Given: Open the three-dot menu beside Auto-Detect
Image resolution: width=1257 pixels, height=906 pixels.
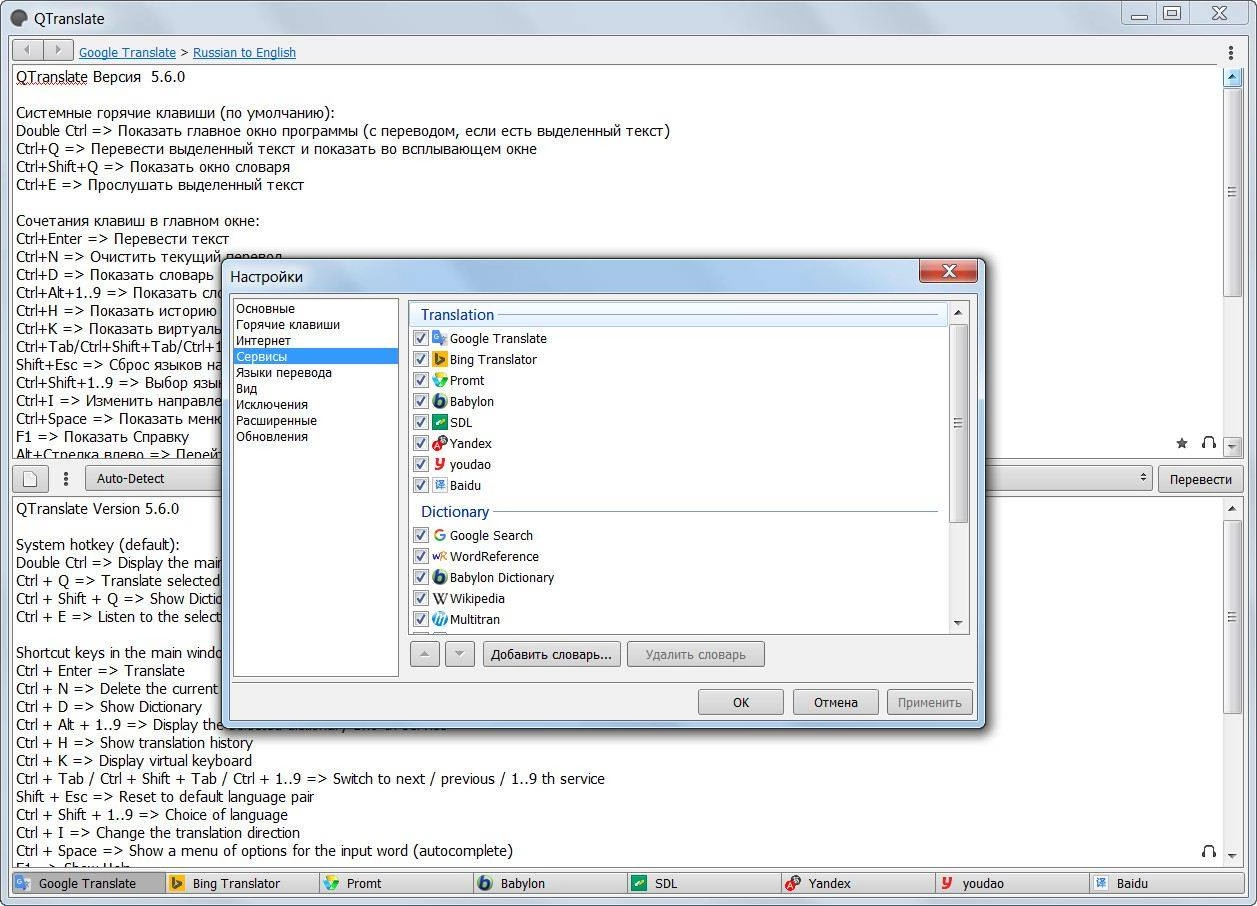Looking at the screenshot, I should coord(66,479).
